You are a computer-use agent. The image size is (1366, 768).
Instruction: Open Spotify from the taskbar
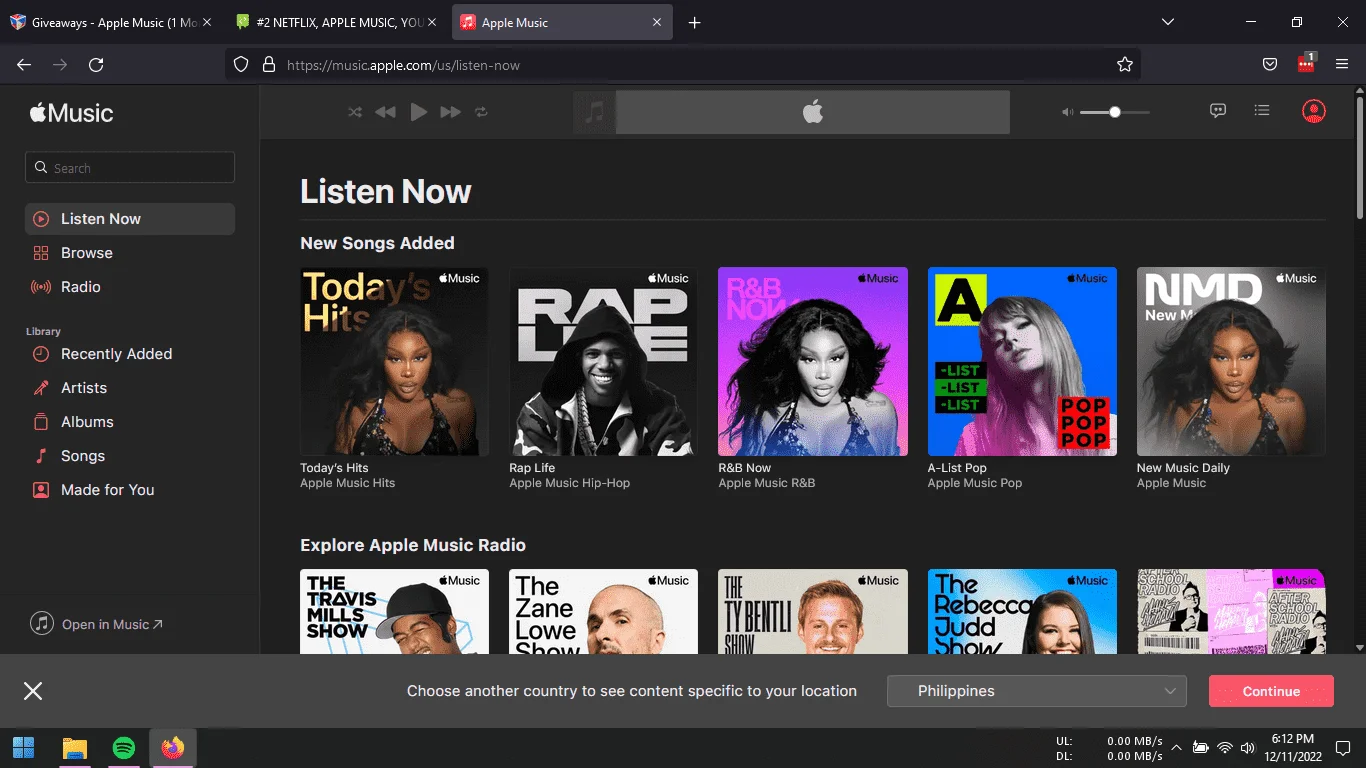tap(124, 748)
